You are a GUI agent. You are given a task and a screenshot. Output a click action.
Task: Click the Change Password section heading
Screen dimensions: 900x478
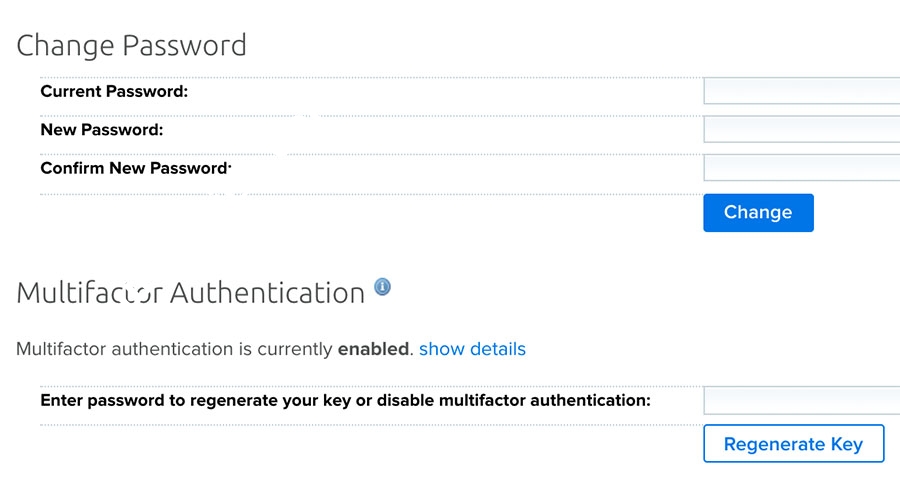pyautogui.click(x=131, y=45)
